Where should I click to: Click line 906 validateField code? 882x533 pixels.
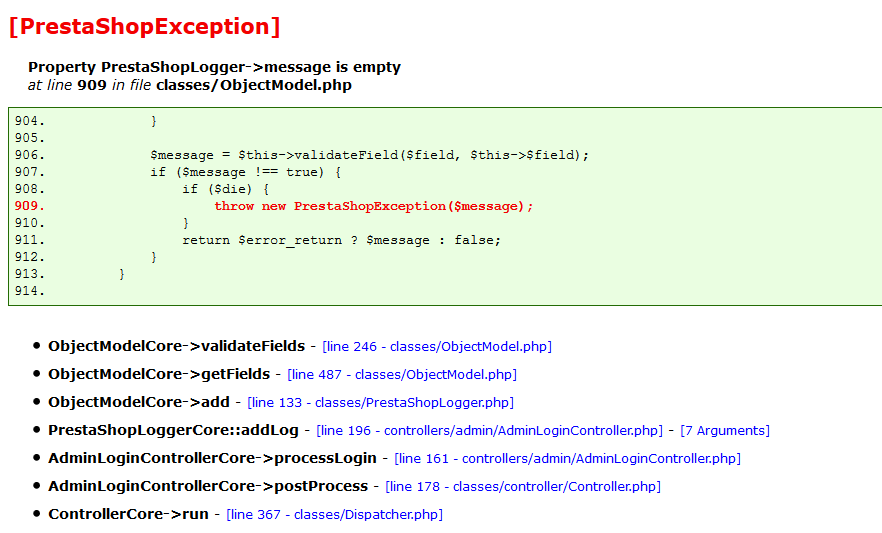coord(370,155)
